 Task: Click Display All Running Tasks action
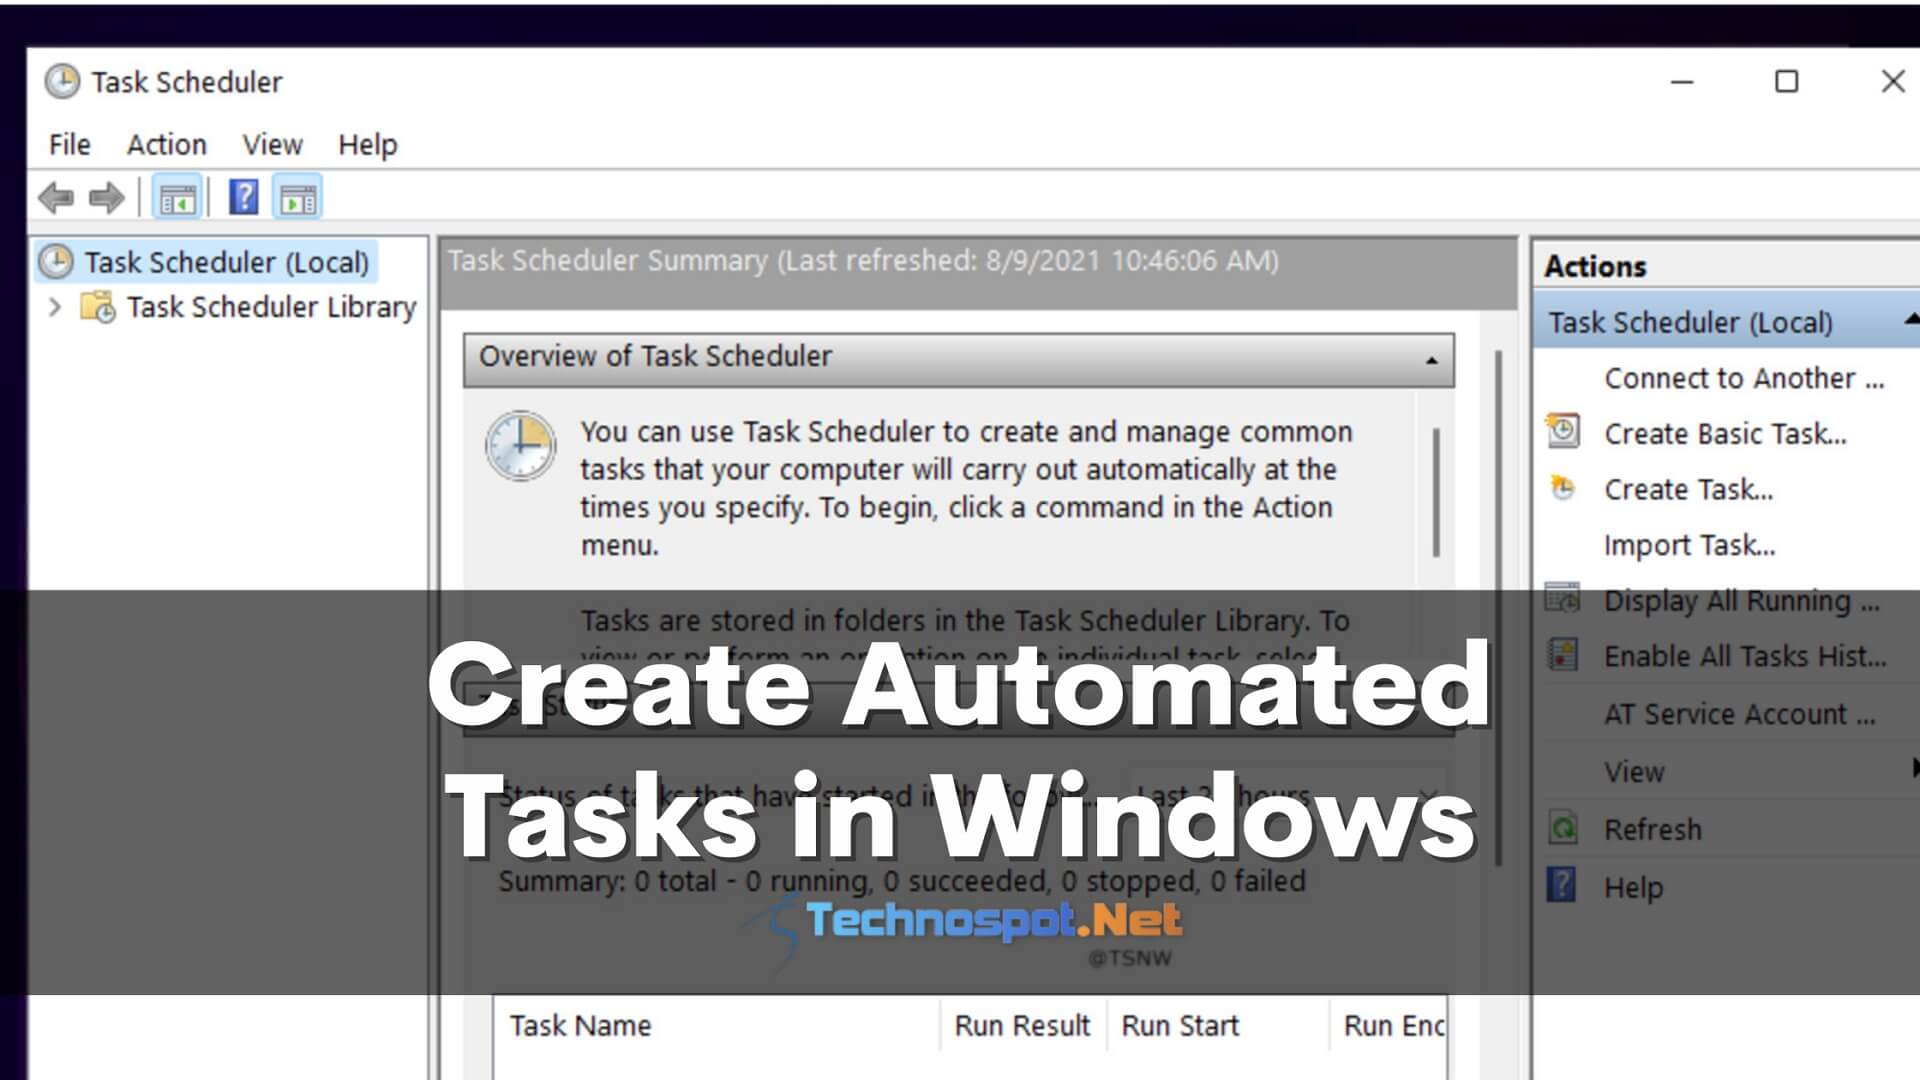pos(1742,601)
